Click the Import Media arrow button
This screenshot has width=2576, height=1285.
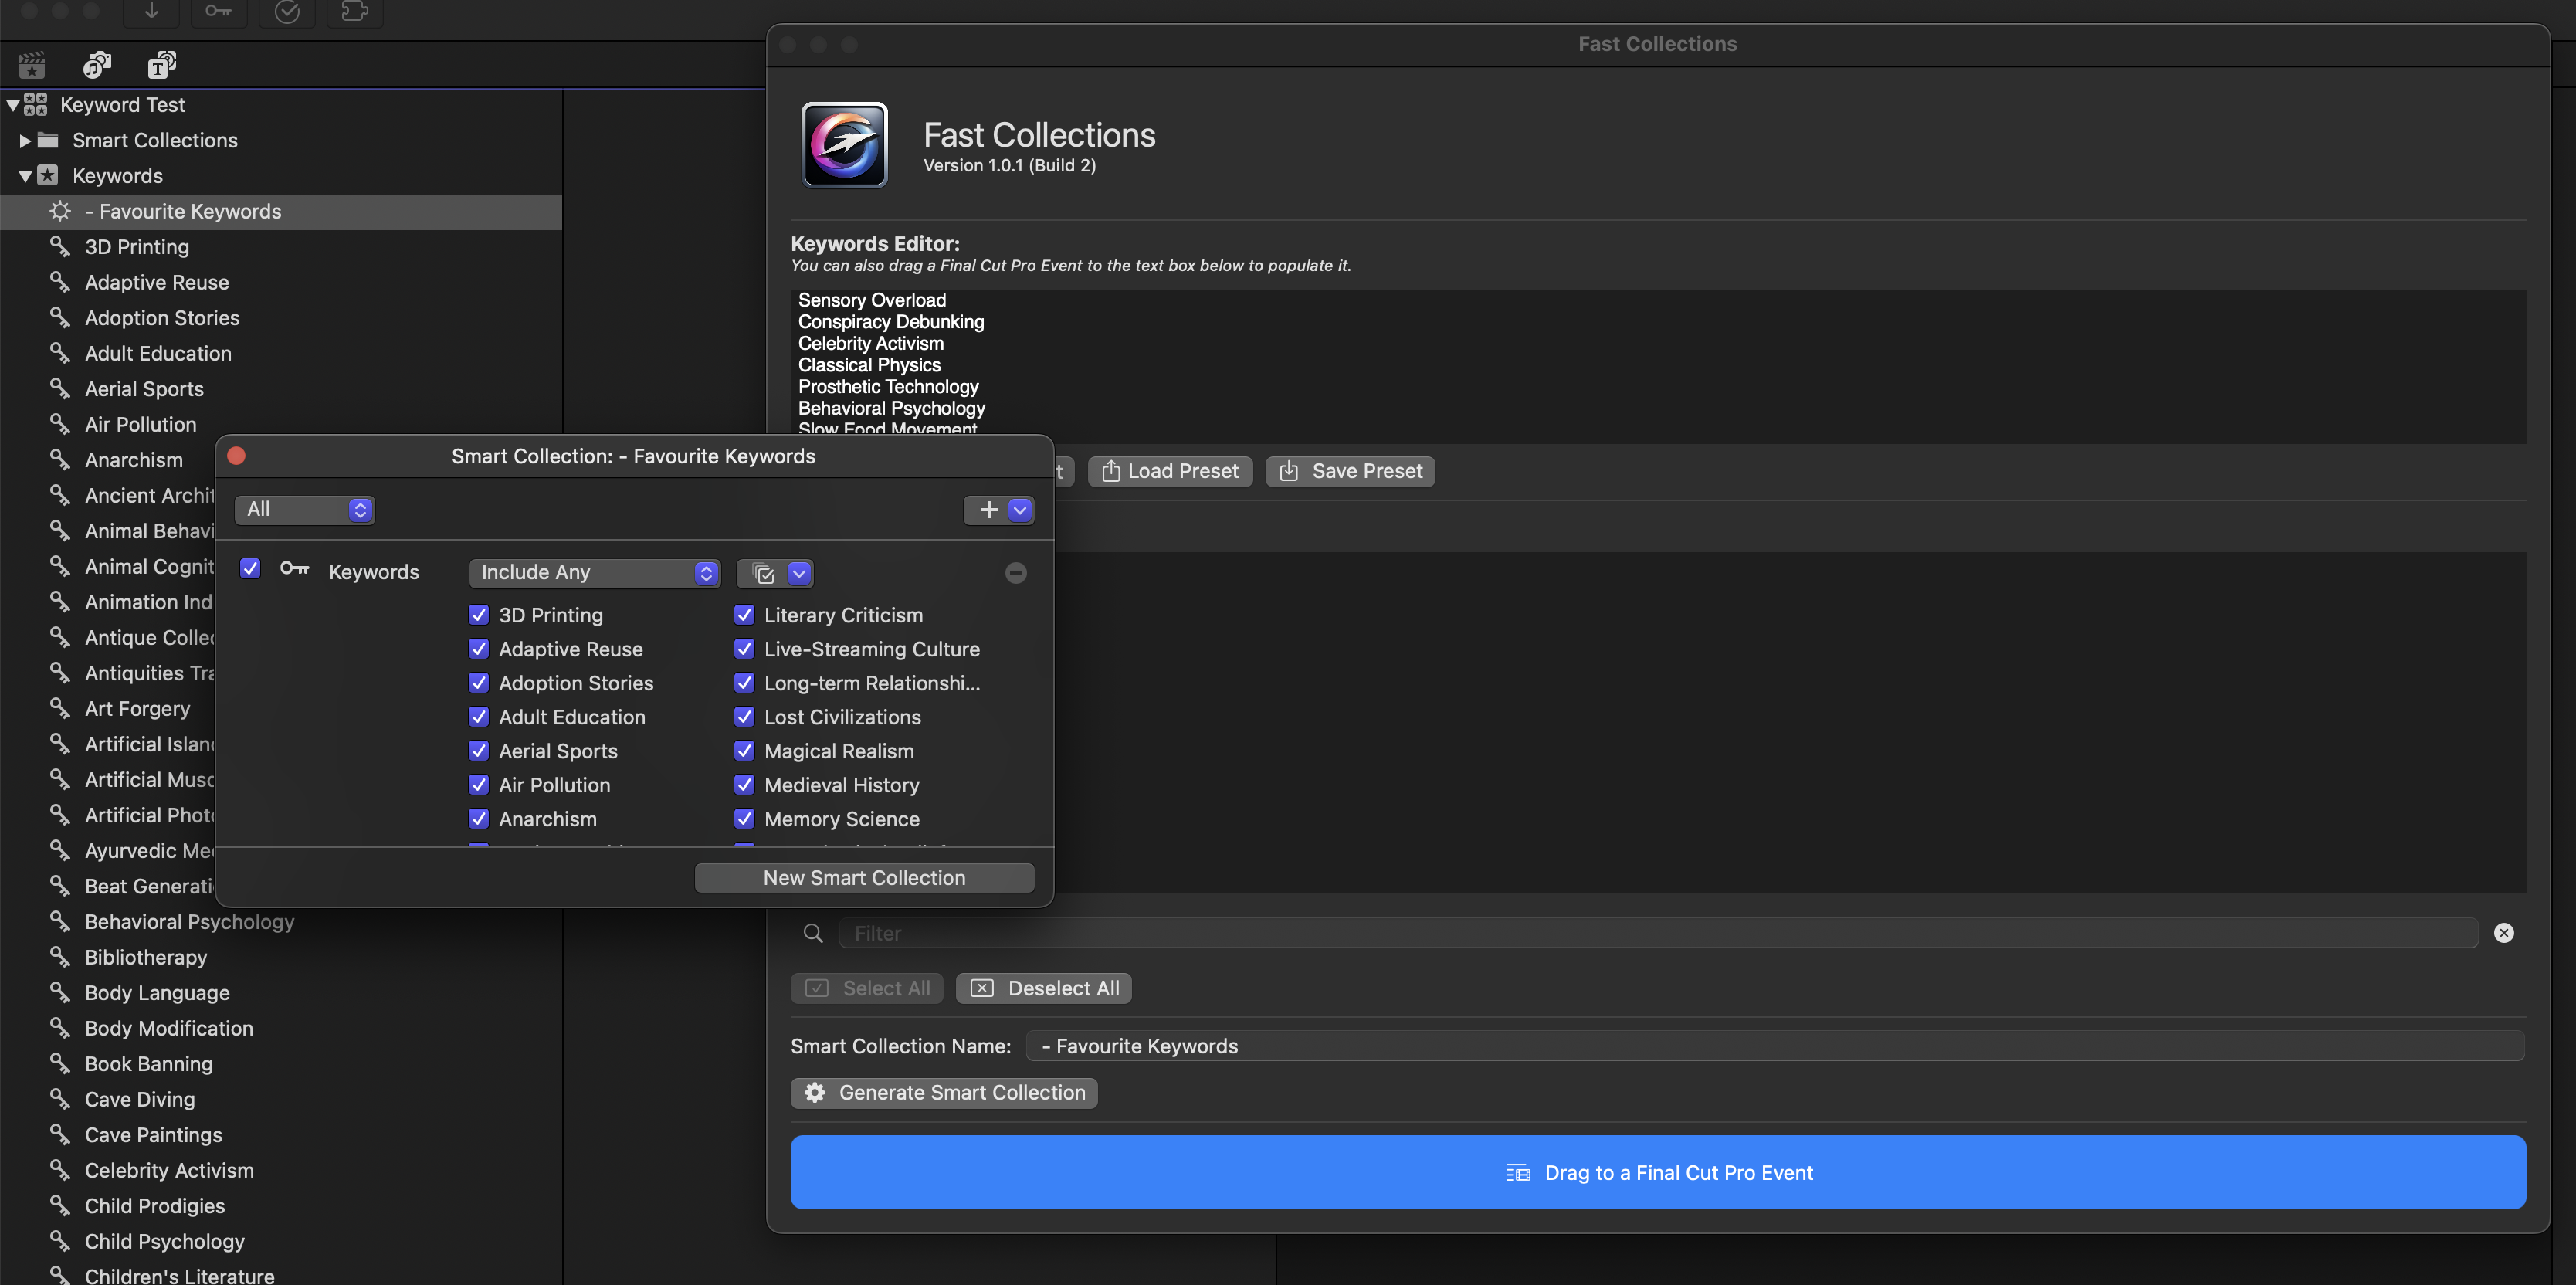(152, 11)
